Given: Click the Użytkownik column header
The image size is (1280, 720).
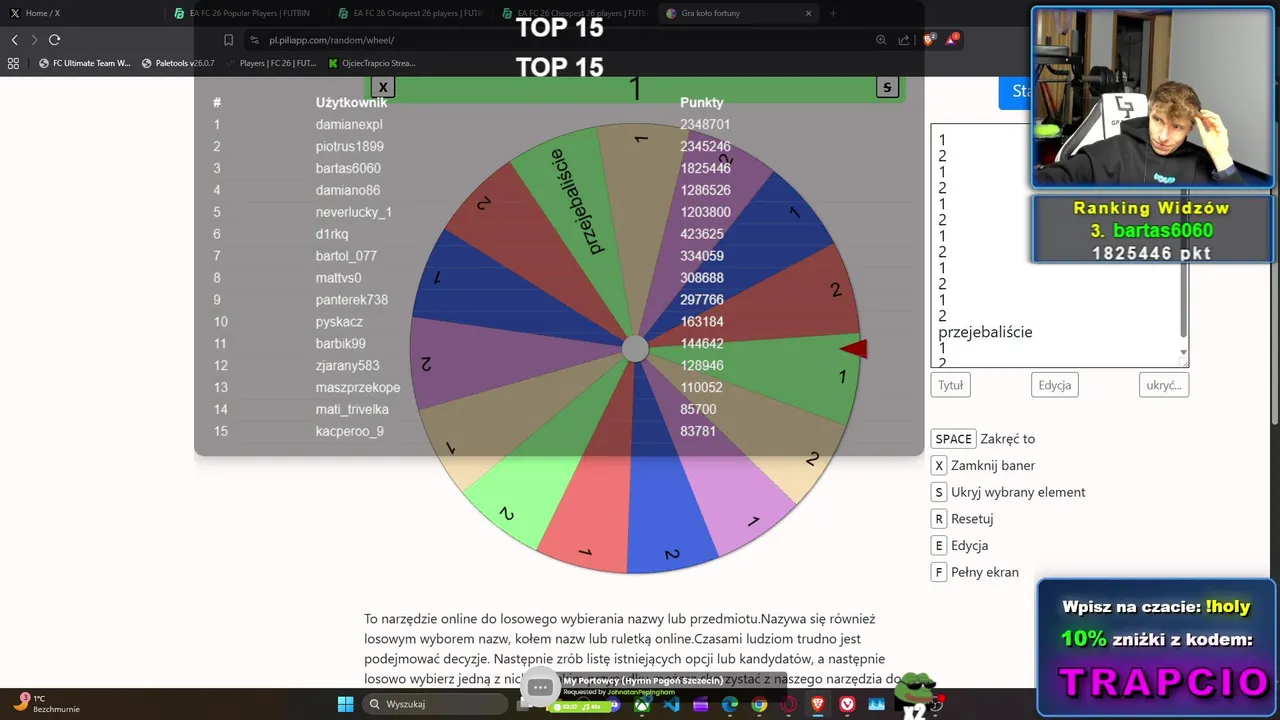Looking at the screenshot, I should 351,103.
